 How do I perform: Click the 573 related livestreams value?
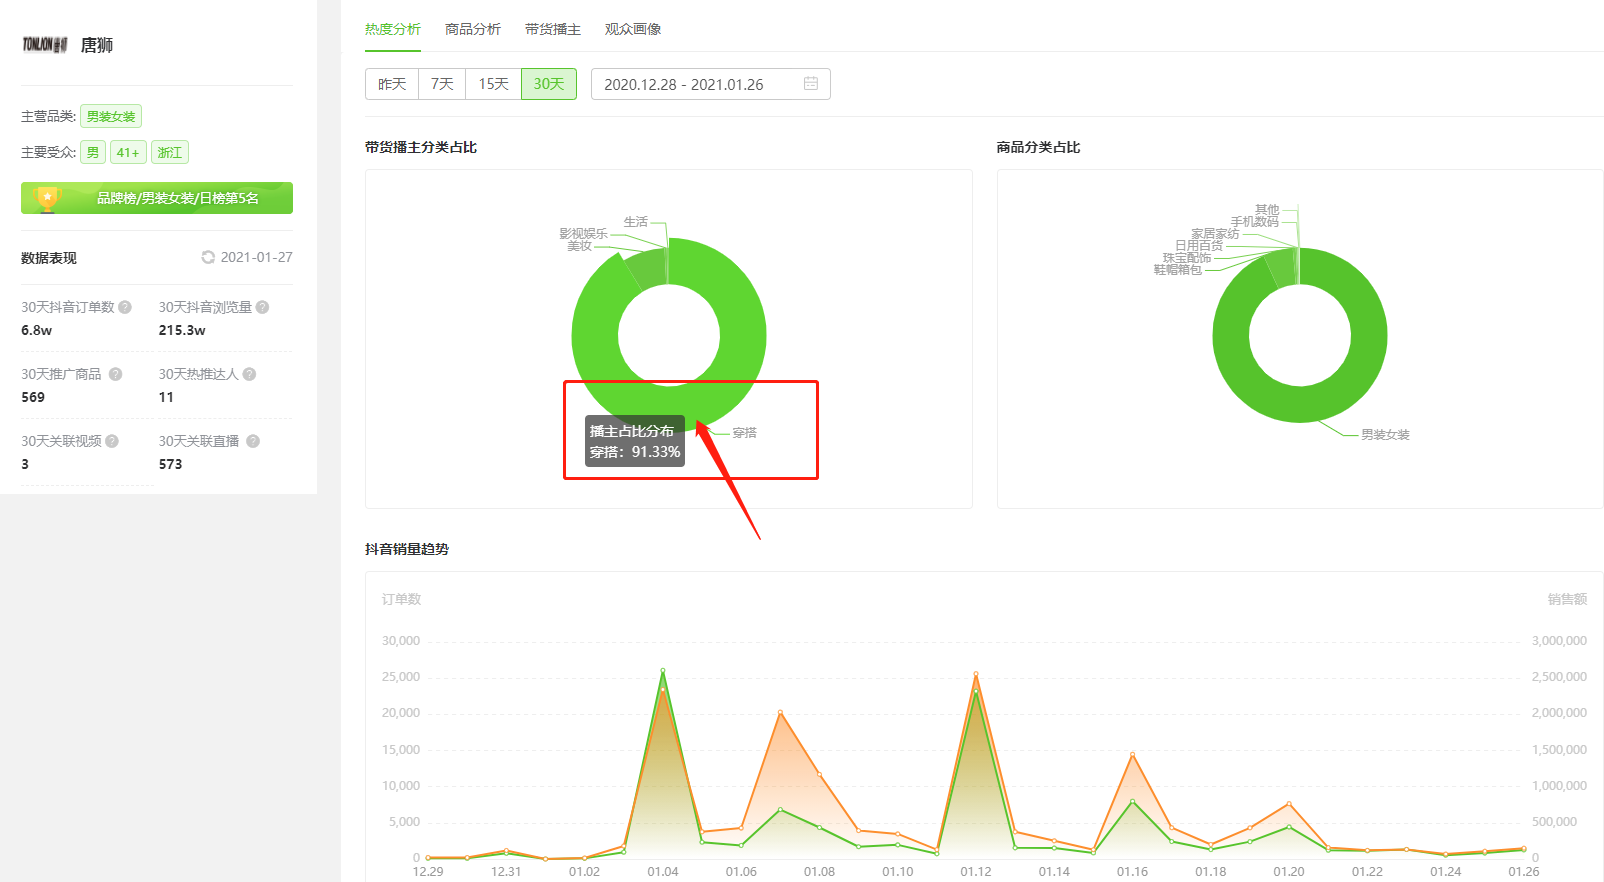171,464
